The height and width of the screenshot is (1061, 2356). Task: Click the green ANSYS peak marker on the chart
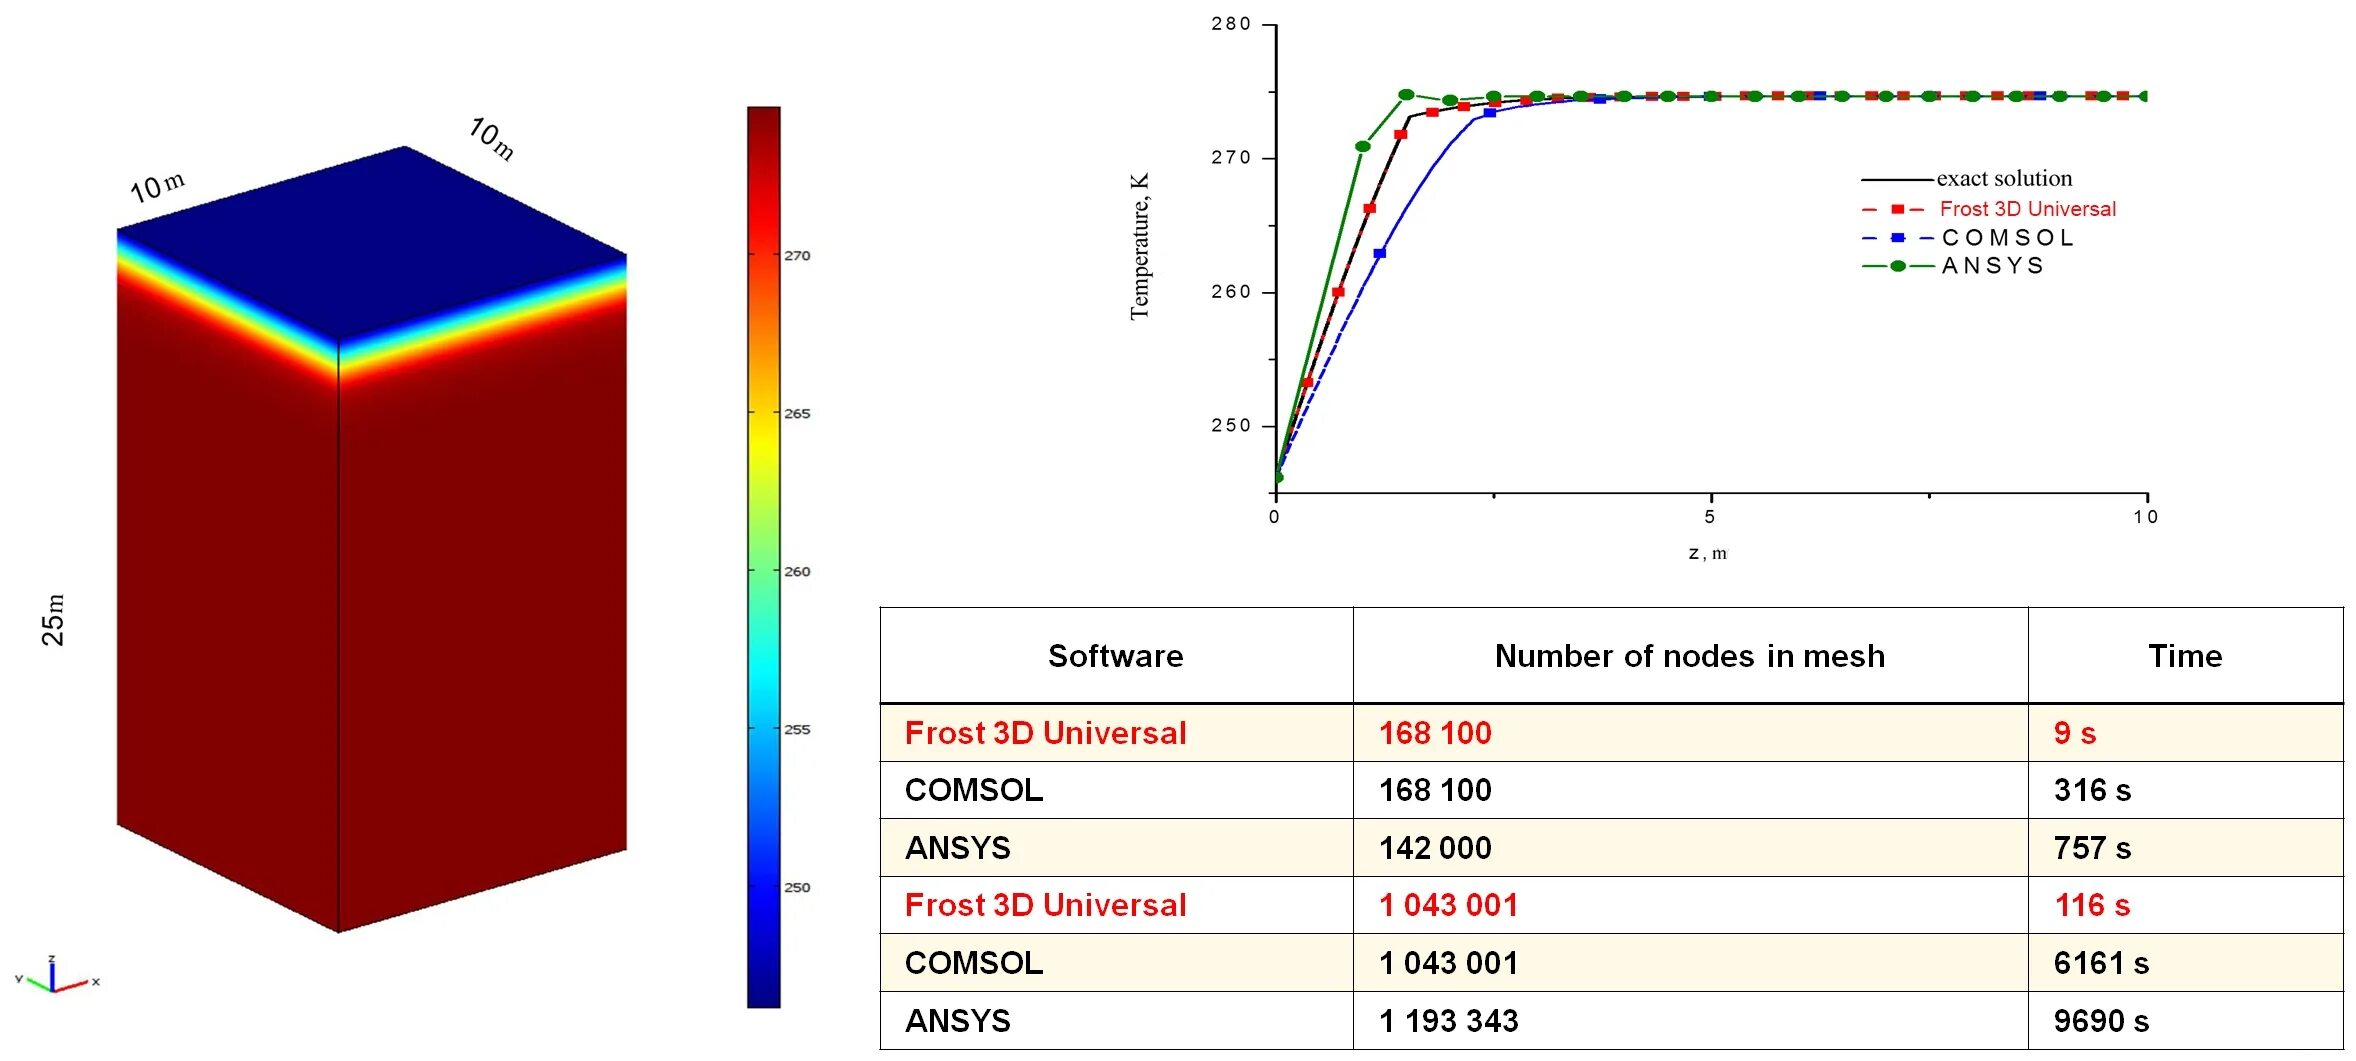(1406, 94)
